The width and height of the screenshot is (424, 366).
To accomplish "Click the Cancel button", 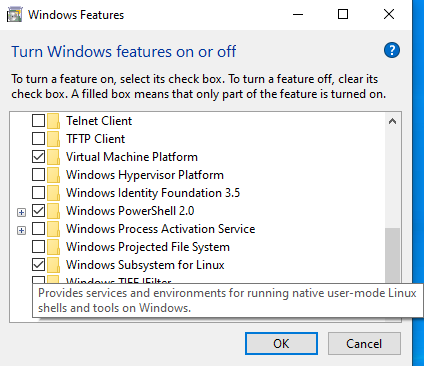I will (364, 343).
